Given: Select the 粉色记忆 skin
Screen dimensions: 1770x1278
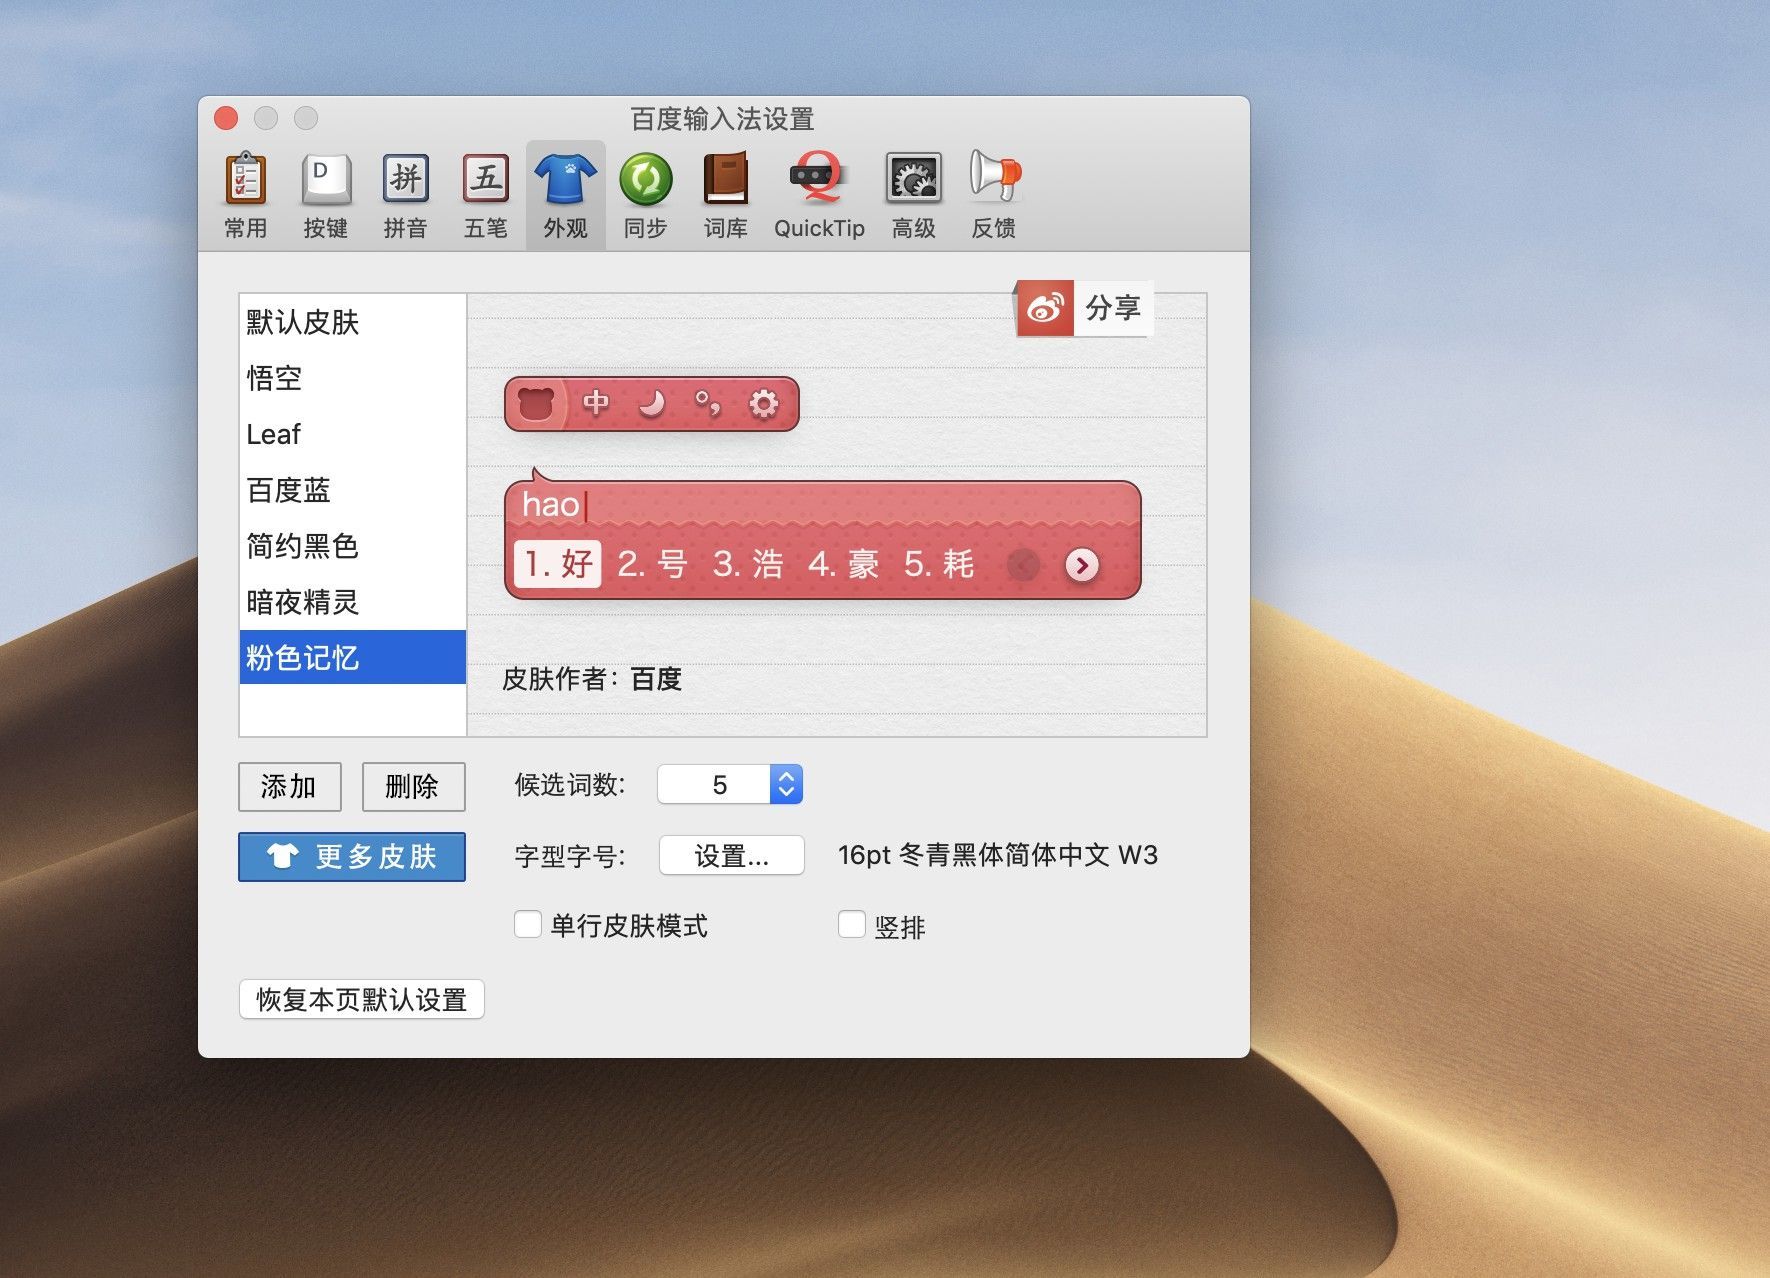Looking at the screenshot, I should pyautogui.click(x=353, y=657).
